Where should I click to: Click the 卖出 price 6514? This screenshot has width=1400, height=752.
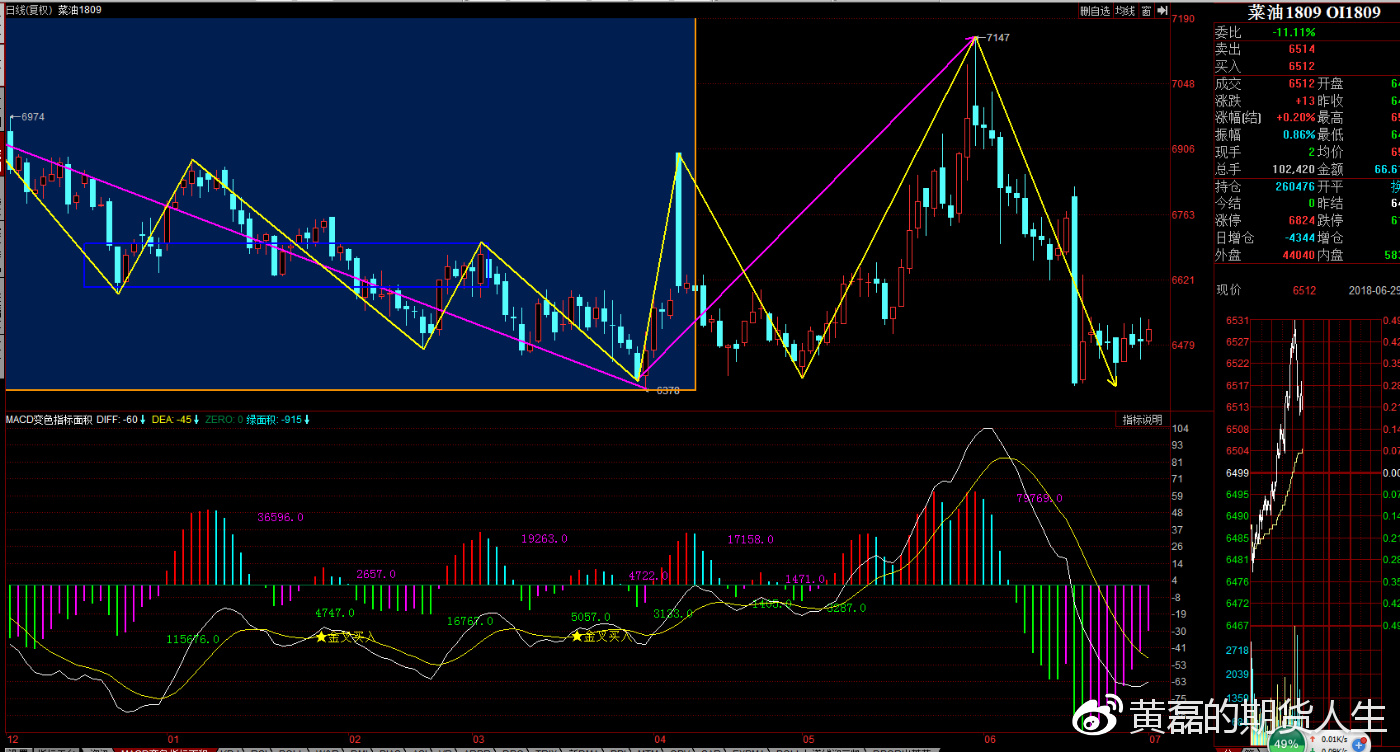[x=1301, y=49]
